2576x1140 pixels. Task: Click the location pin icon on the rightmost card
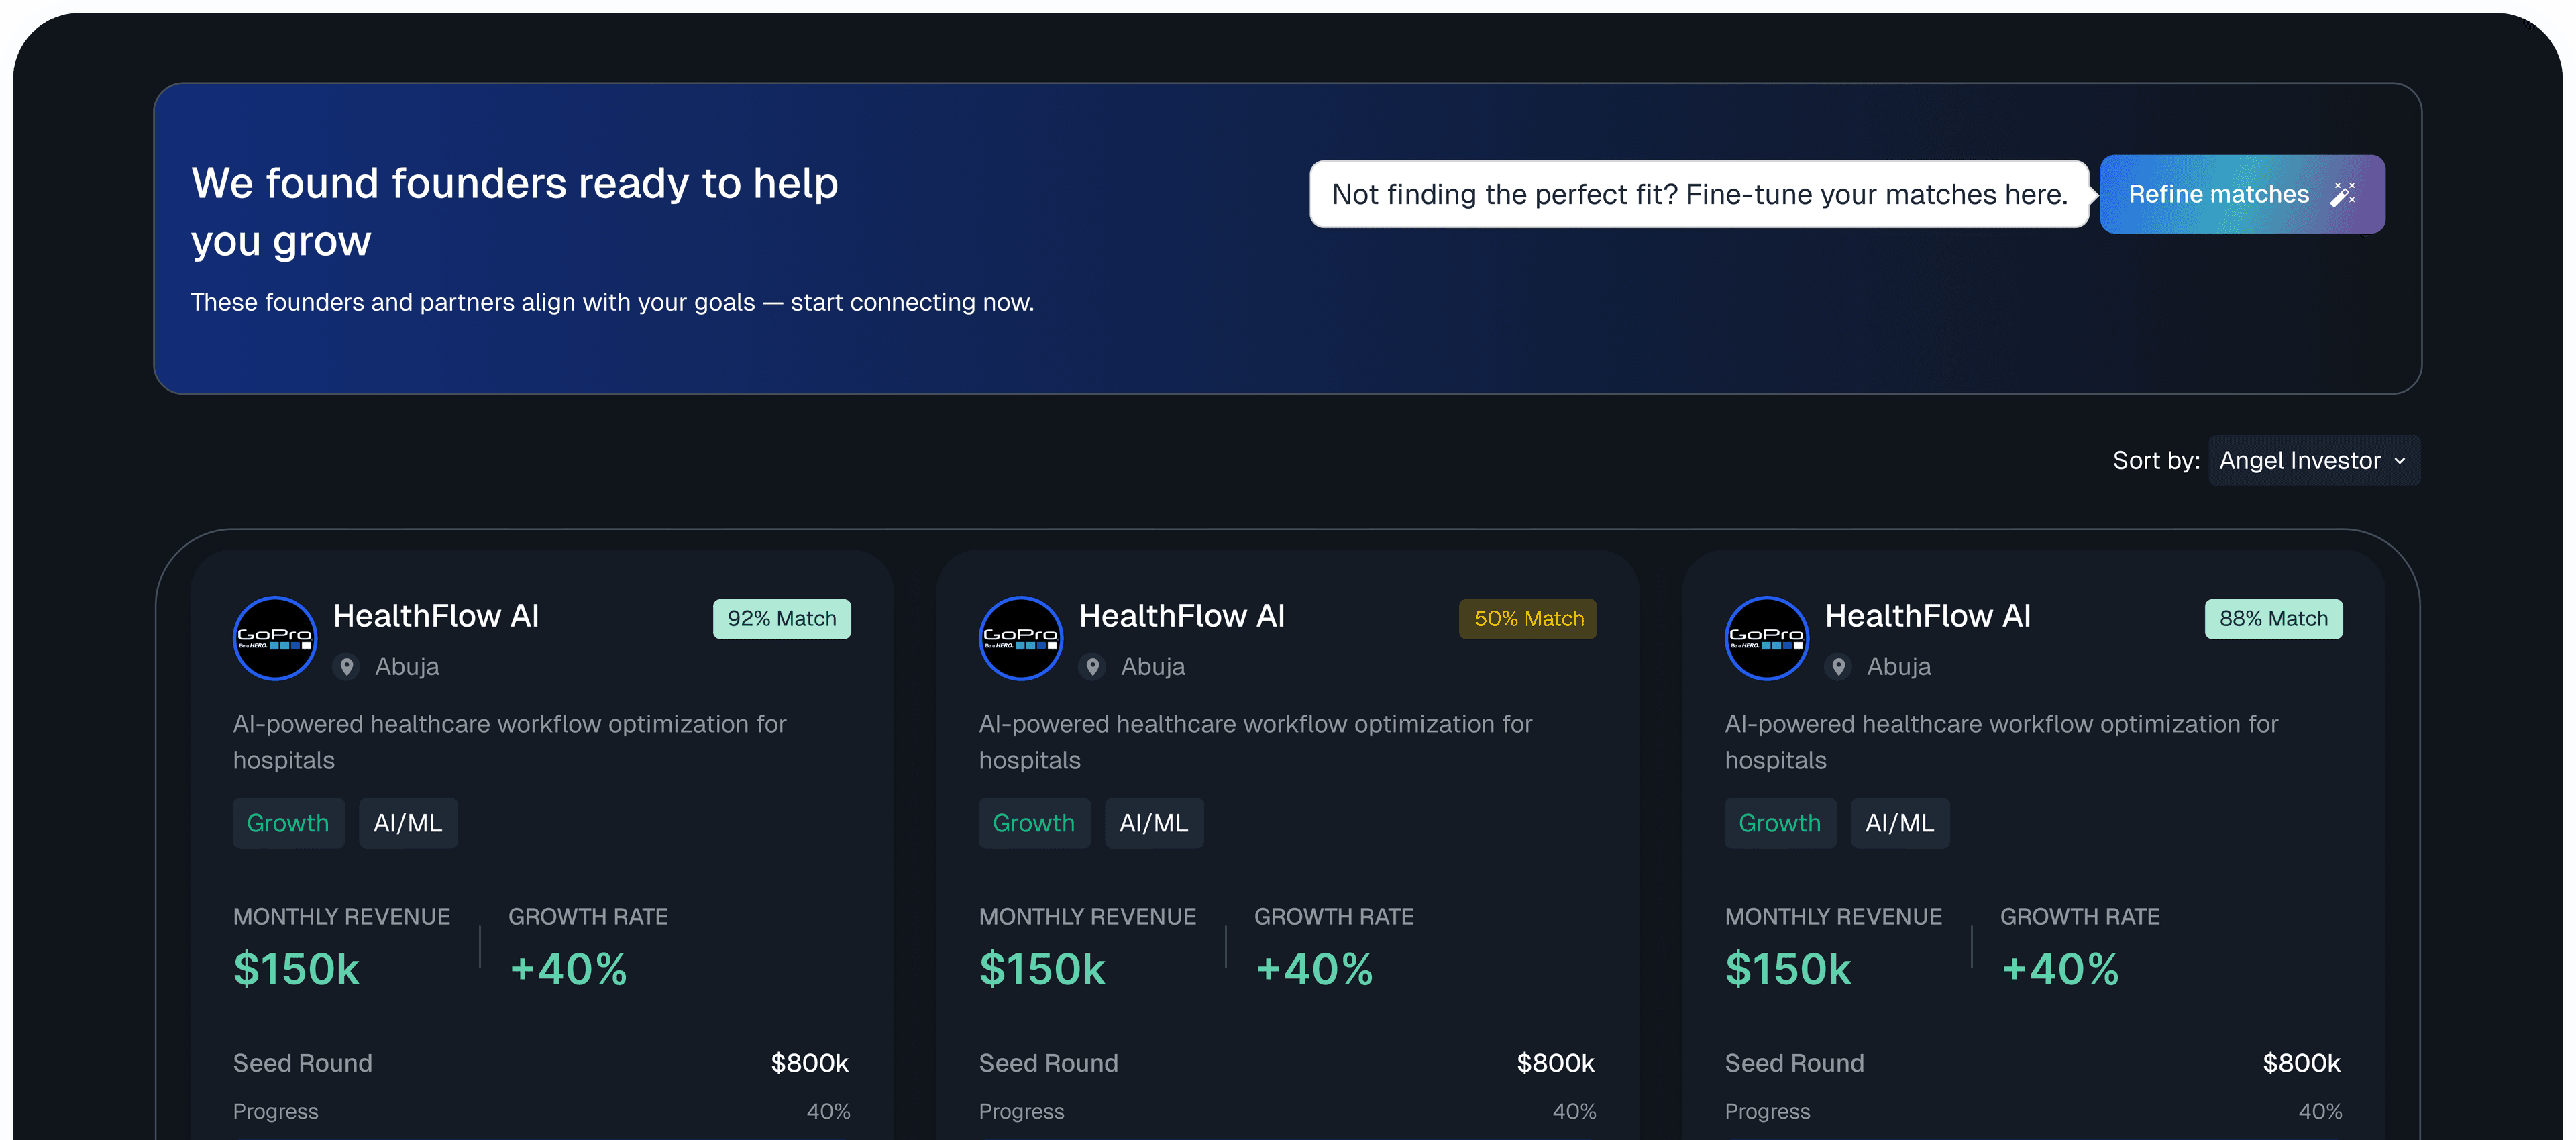(1838, 666)
